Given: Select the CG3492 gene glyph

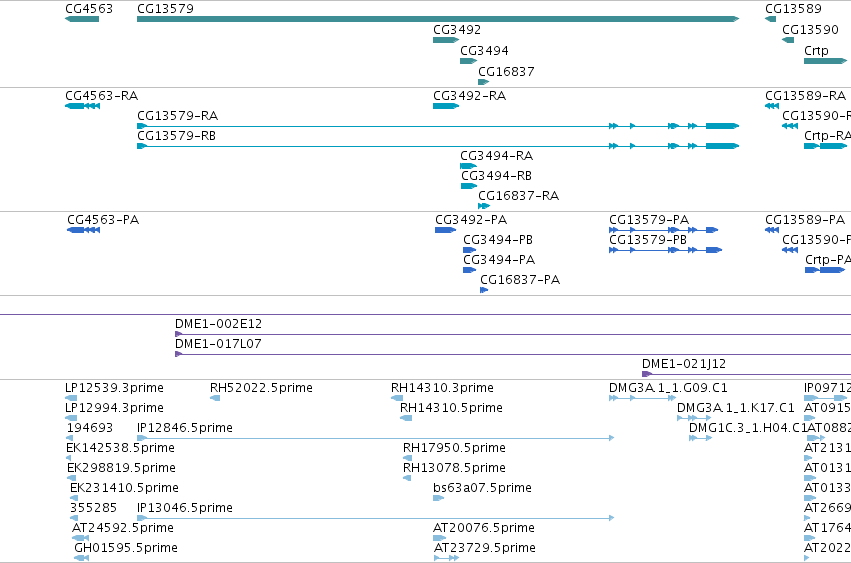Looking at the screenshot, I should pos(446,40).
